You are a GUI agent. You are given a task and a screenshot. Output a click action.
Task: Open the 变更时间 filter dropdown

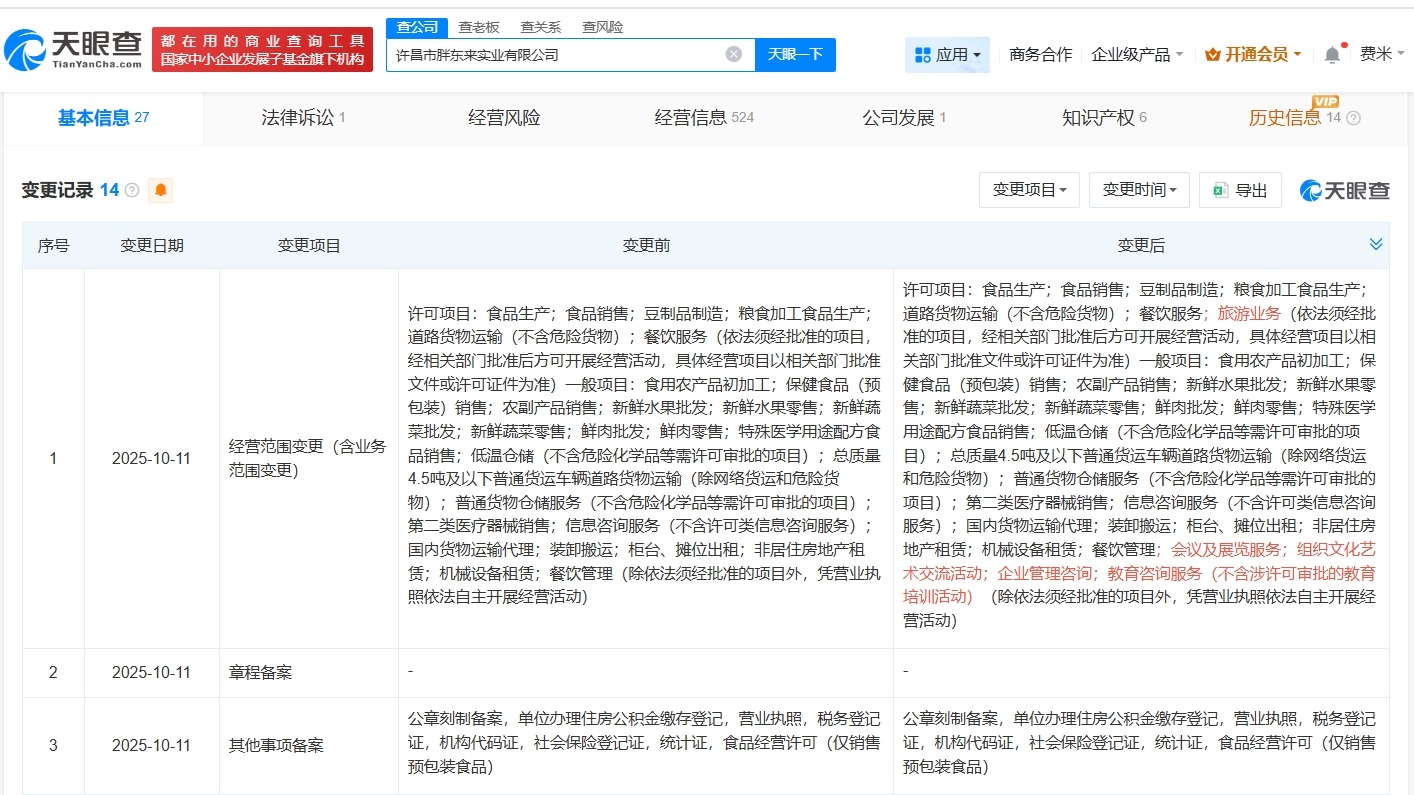[x=1139, y=189]
